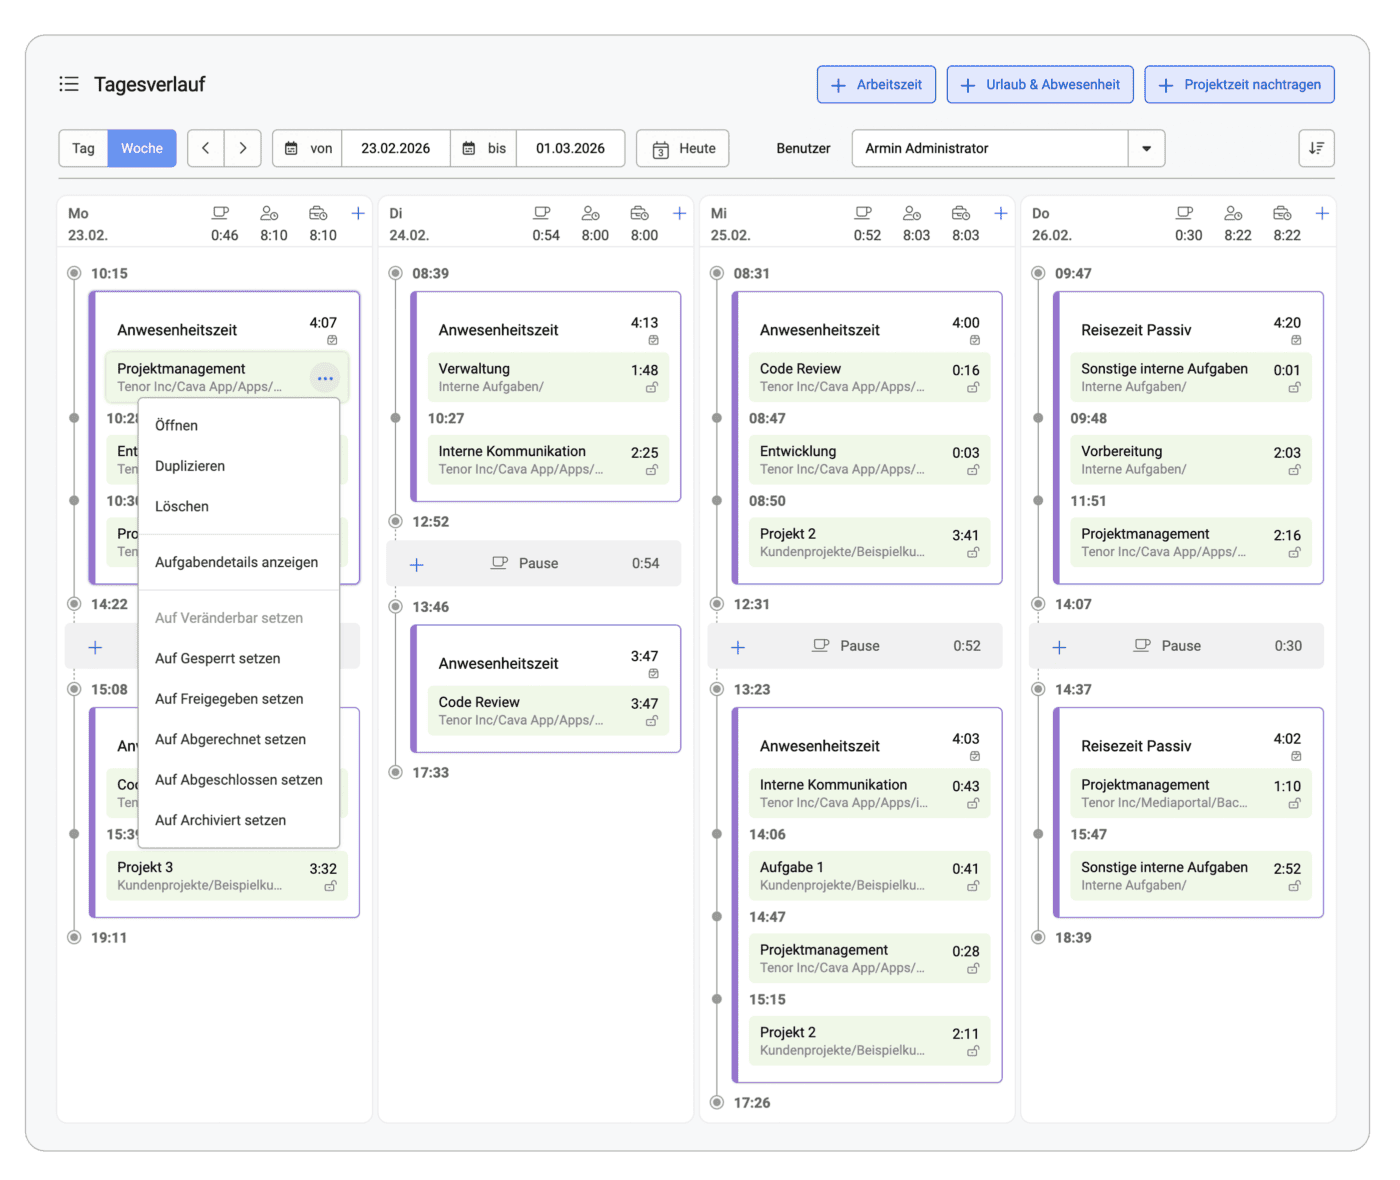Click plus icon in Thursday column header
The height and width of the screenshot is (1180, 1400).
coord(1321,213)
